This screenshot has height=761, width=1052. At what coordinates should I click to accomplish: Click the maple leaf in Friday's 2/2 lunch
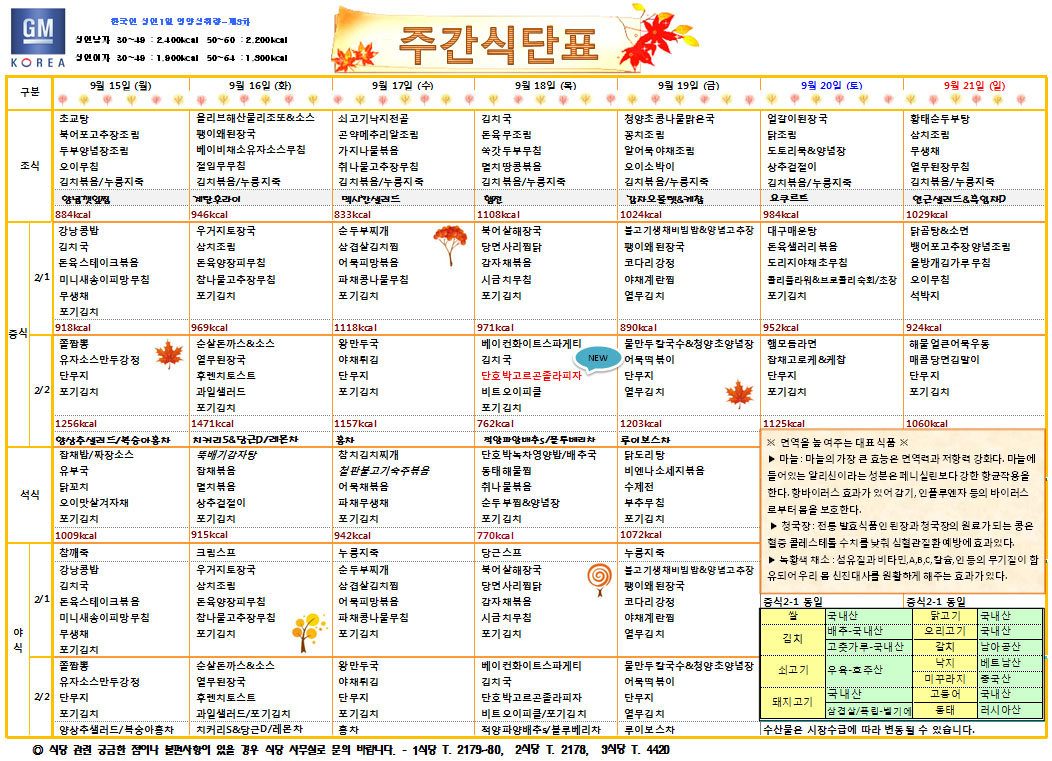(738, 393)
